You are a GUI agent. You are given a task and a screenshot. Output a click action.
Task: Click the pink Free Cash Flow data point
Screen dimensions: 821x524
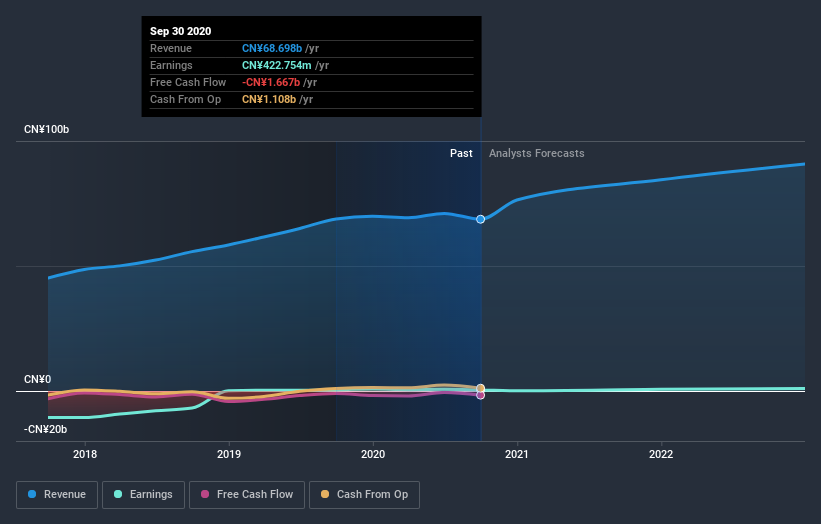480,395
